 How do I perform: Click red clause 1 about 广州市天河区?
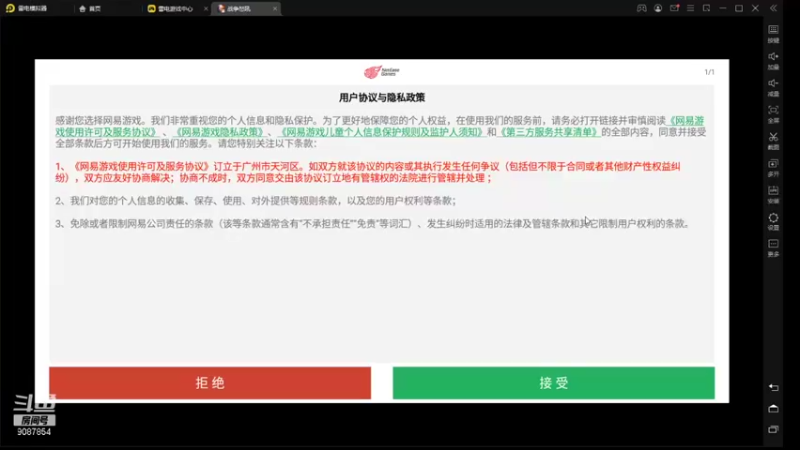click(368, 172)
